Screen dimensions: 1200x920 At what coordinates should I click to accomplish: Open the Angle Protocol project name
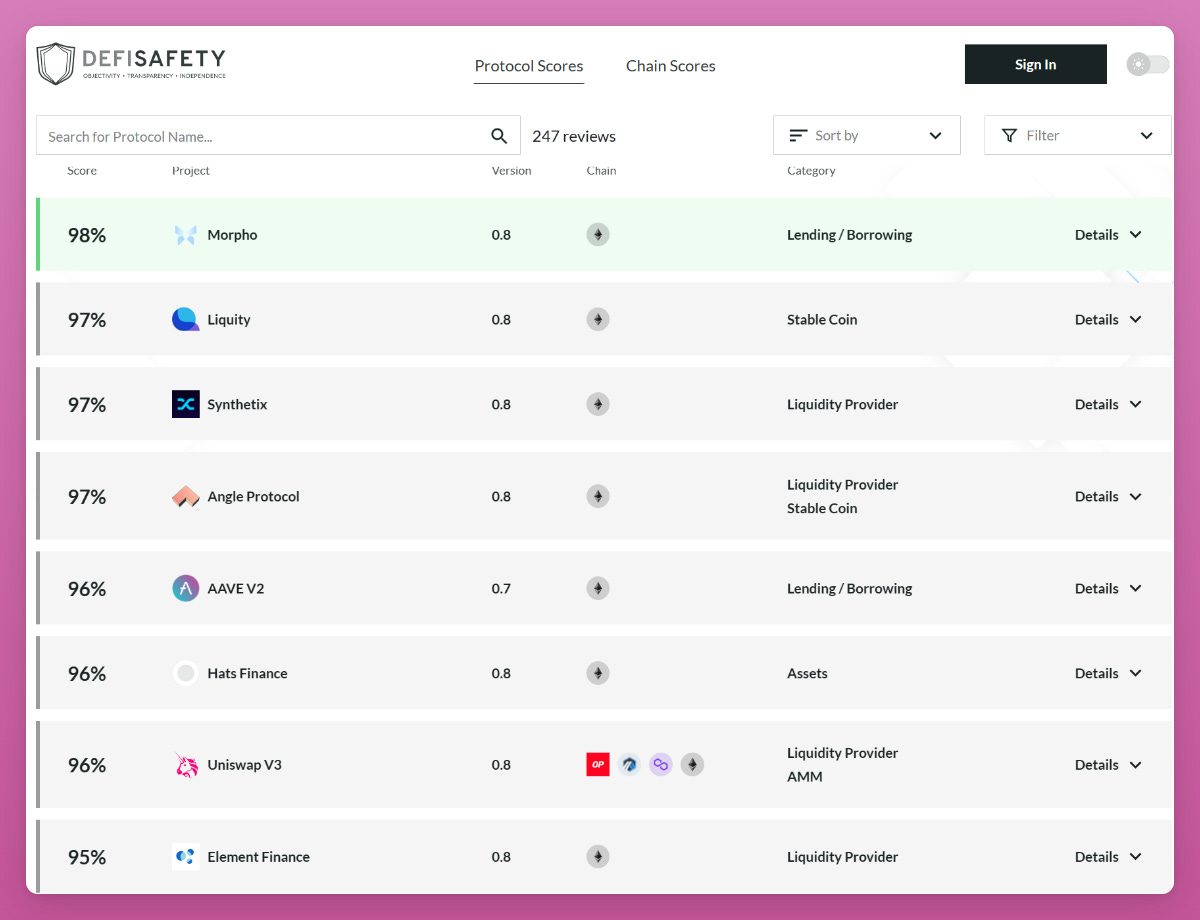click(x=253, y=496)
